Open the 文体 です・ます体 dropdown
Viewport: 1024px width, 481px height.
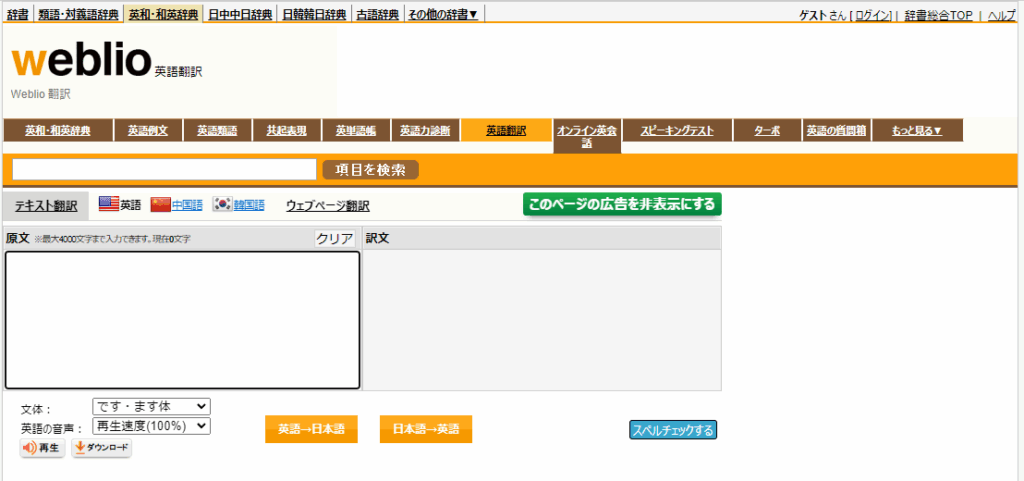(x=151, y=406)
